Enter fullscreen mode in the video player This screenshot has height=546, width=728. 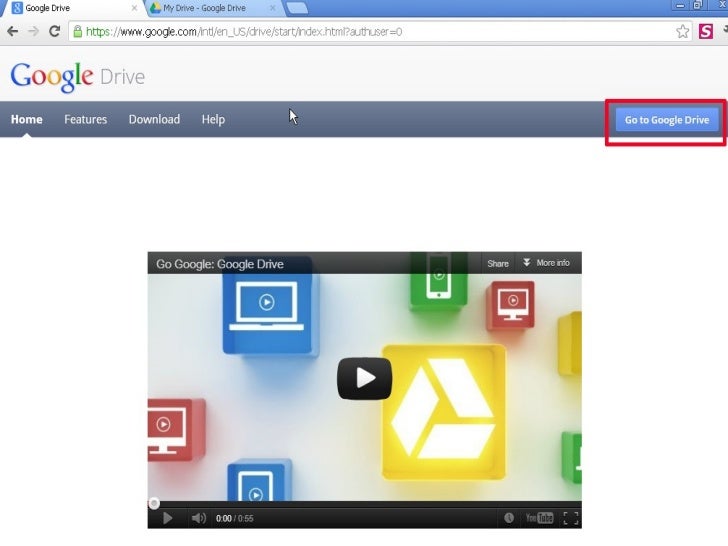[x=571, y=518]
